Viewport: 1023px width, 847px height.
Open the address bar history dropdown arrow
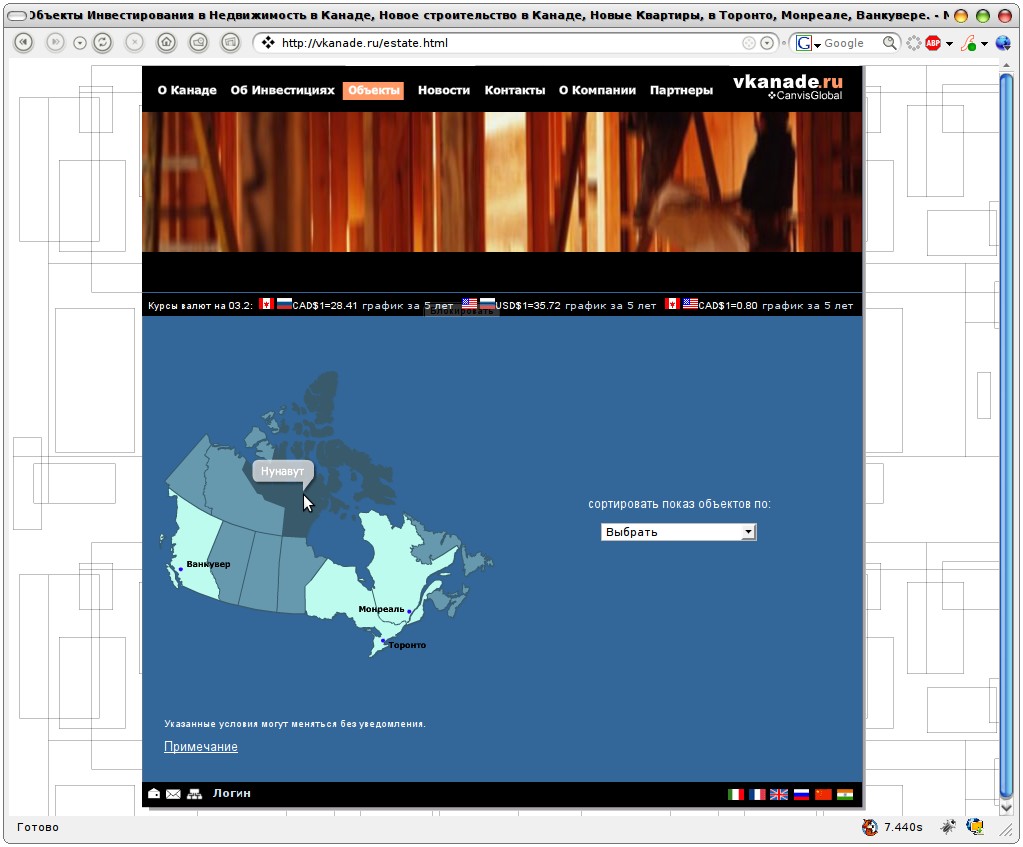click(767, 43)
